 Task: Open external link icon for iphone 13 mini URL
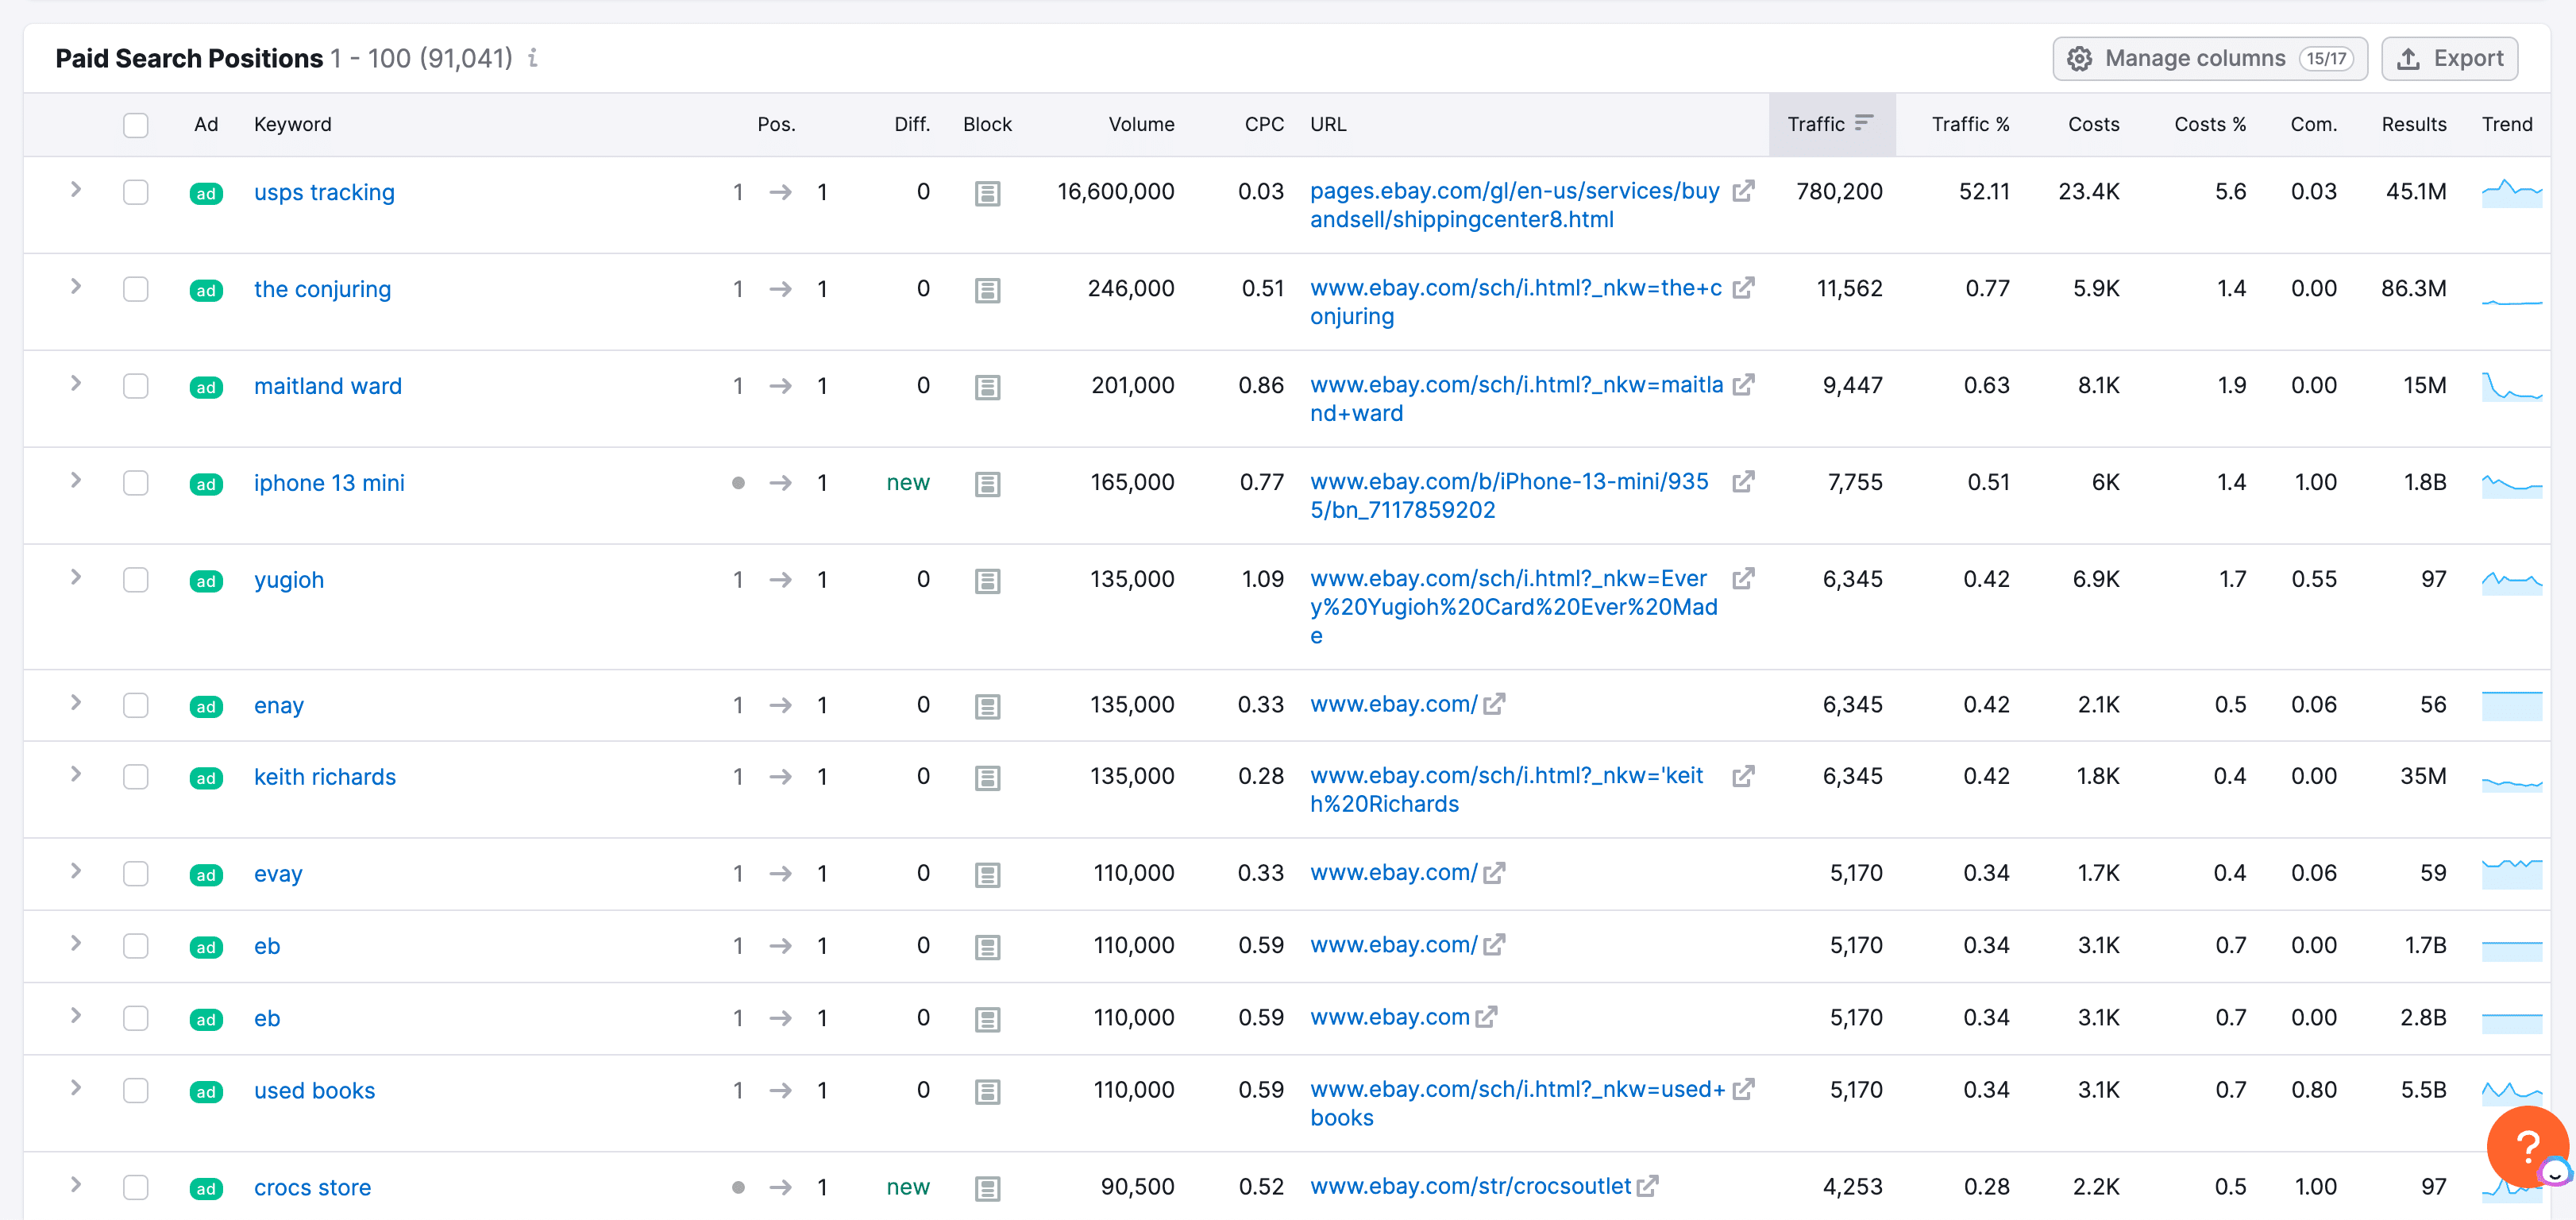click(x=1743, y=482)
